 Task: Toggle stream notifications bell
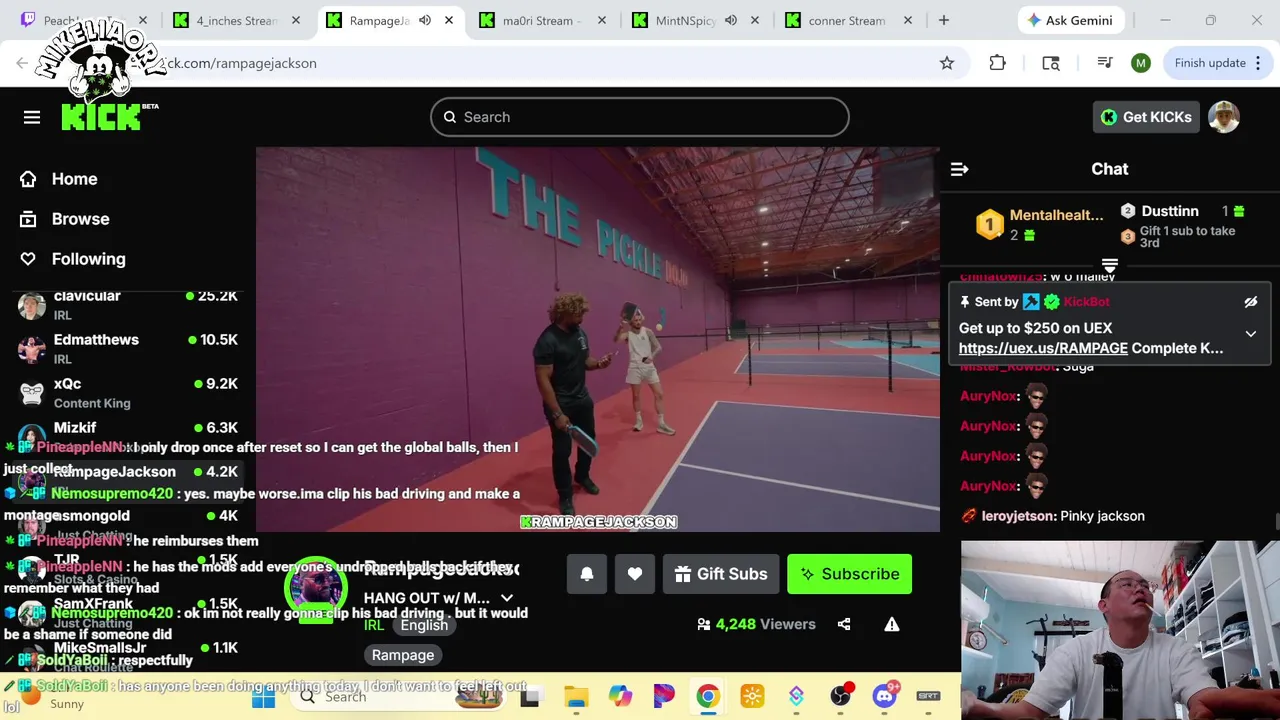tap(587, 574)
